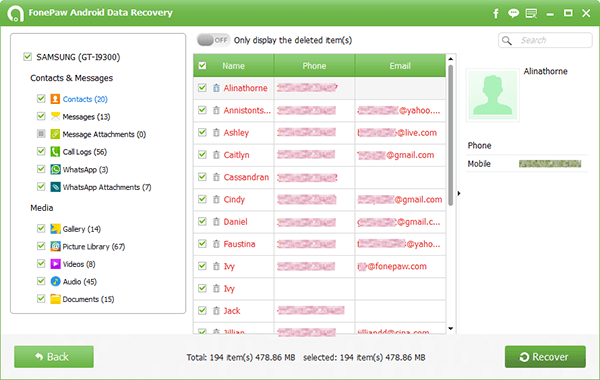Click the contact avatar thumbnail
This screenshot has height=380, width=600.
(492, 95)
